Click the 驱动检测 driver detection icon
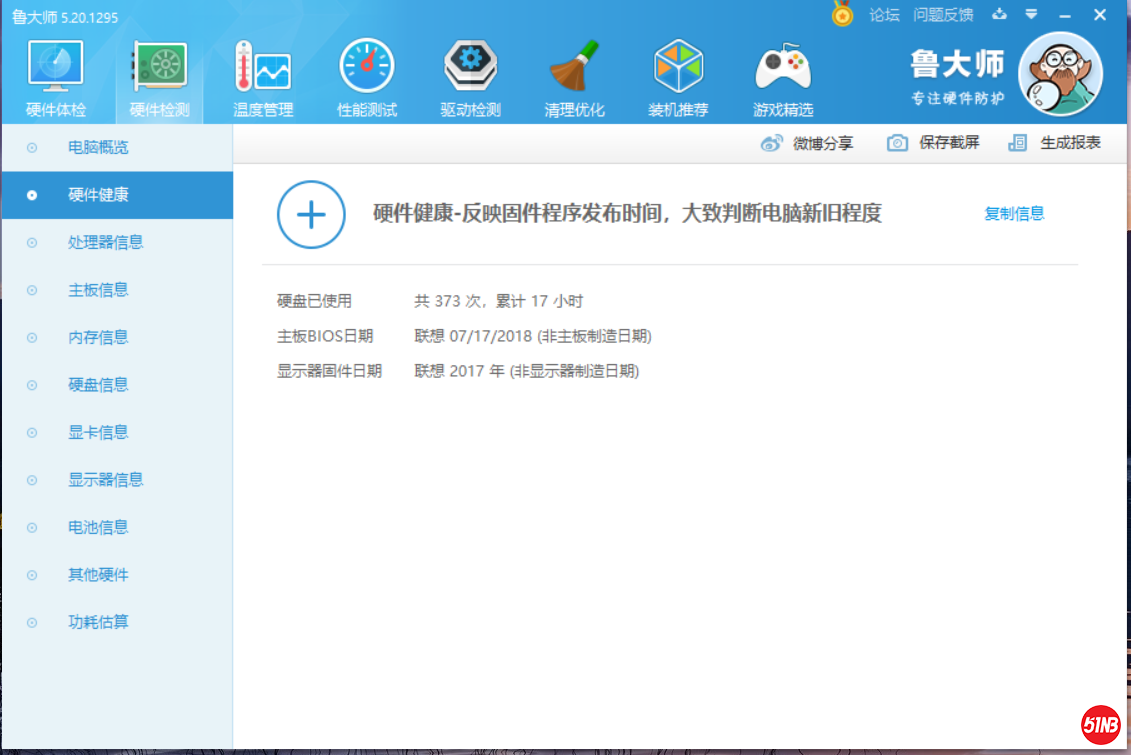The height and width of the screenshot is (755, 1131). click(470, 67)
